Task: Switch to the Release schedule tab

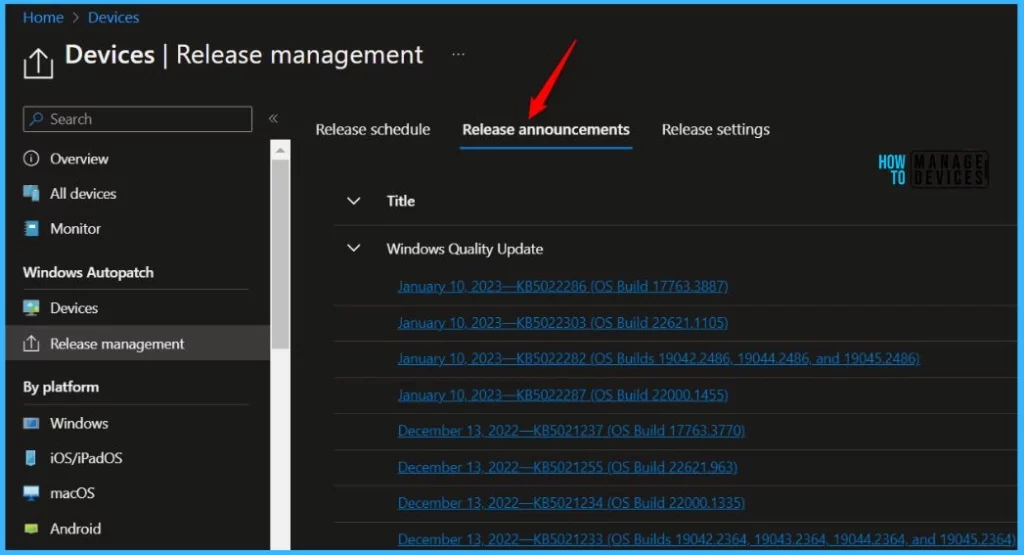Action: tap(372, 129)
